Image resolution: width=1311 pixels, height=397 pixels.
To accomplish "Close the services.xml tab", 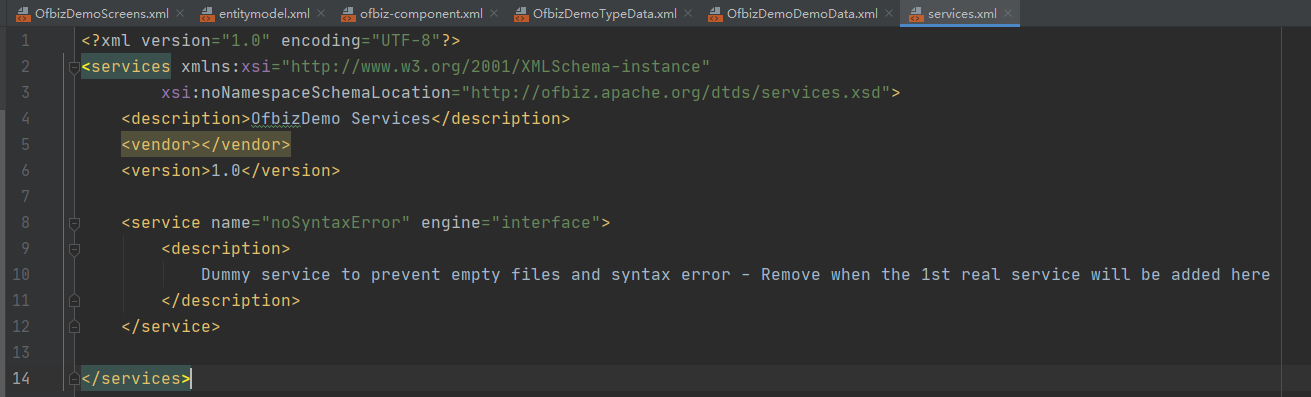I will pos(1009,14).
